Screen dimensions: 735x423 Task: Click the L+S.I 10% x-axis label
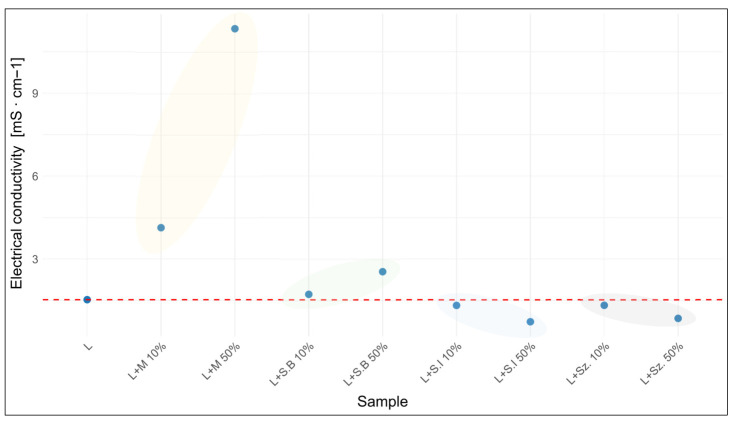tap(441, 363)
